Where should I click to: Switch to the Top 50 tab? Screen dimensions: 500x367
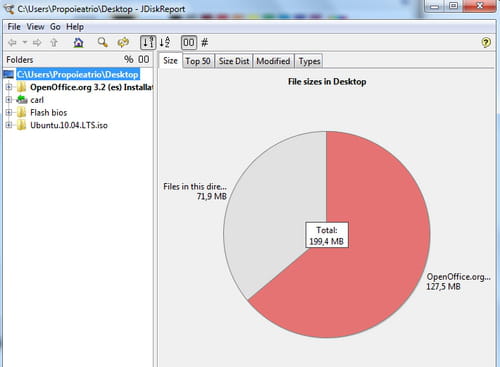point(198,61)
